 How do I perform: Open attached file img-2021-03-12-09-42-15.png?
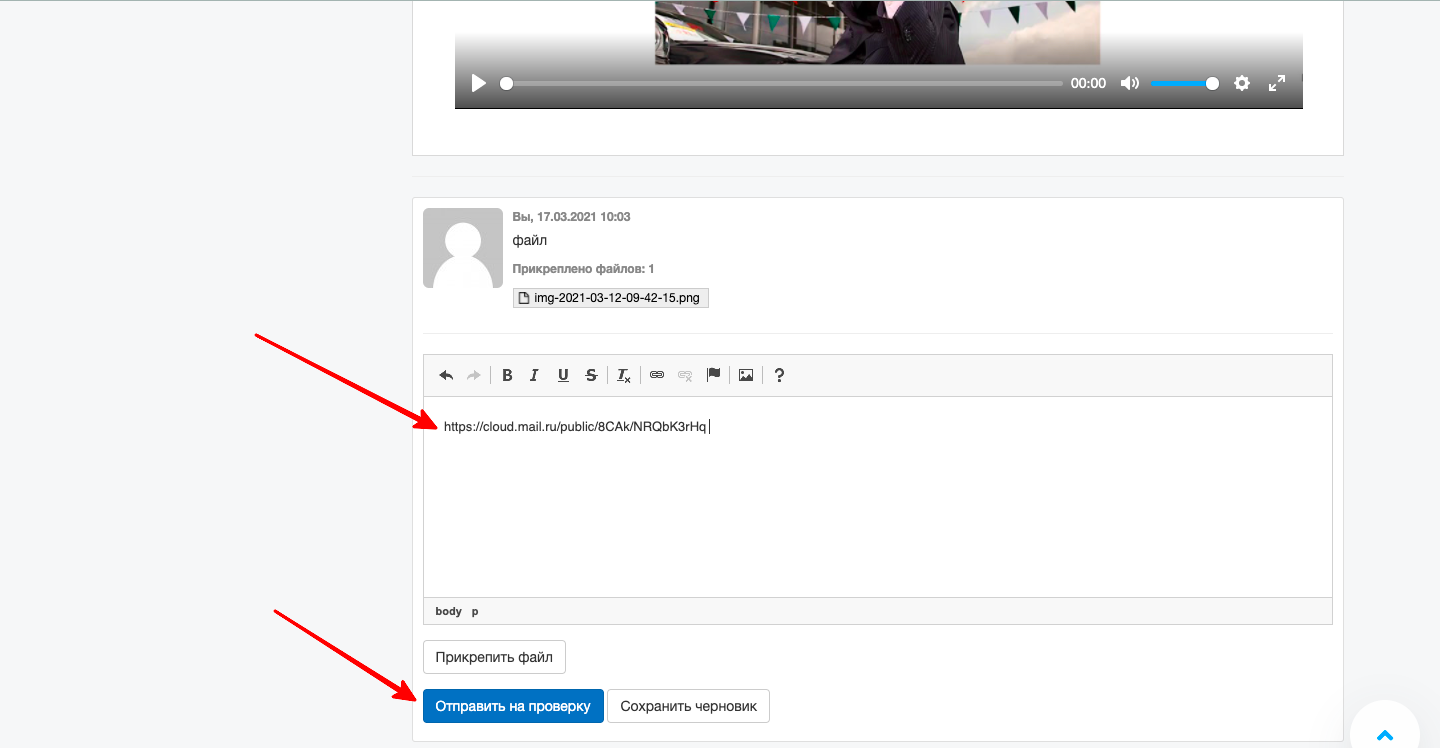click(610, 298)
